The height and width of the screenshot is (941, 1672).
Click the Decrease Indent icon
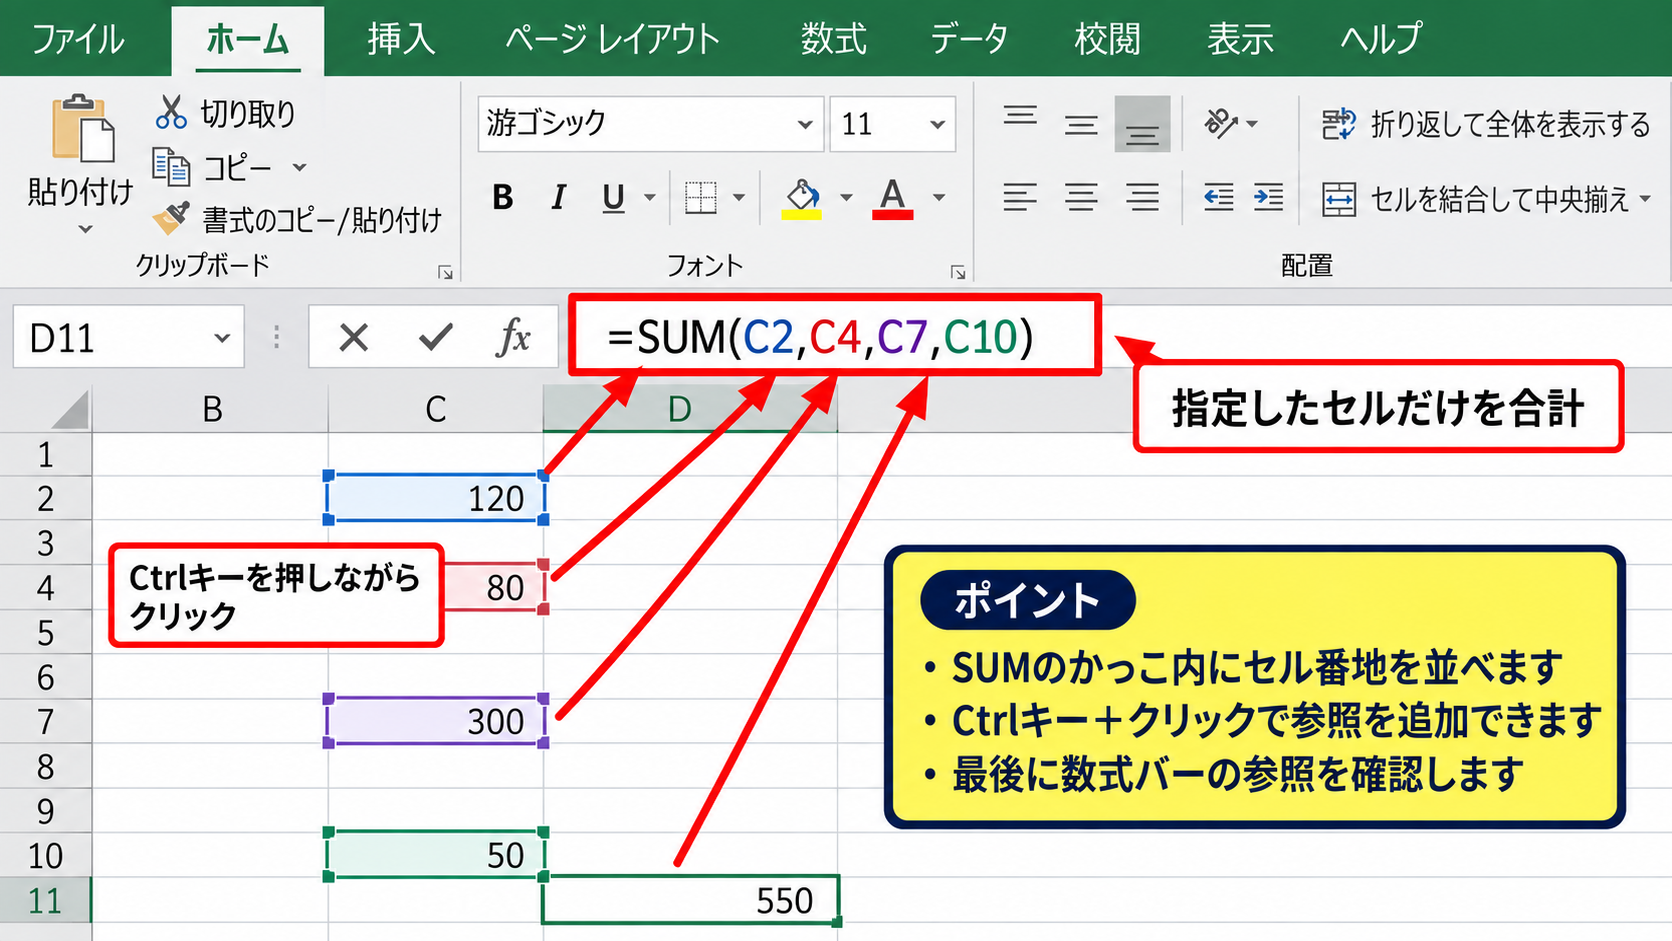coord(1218,197)
